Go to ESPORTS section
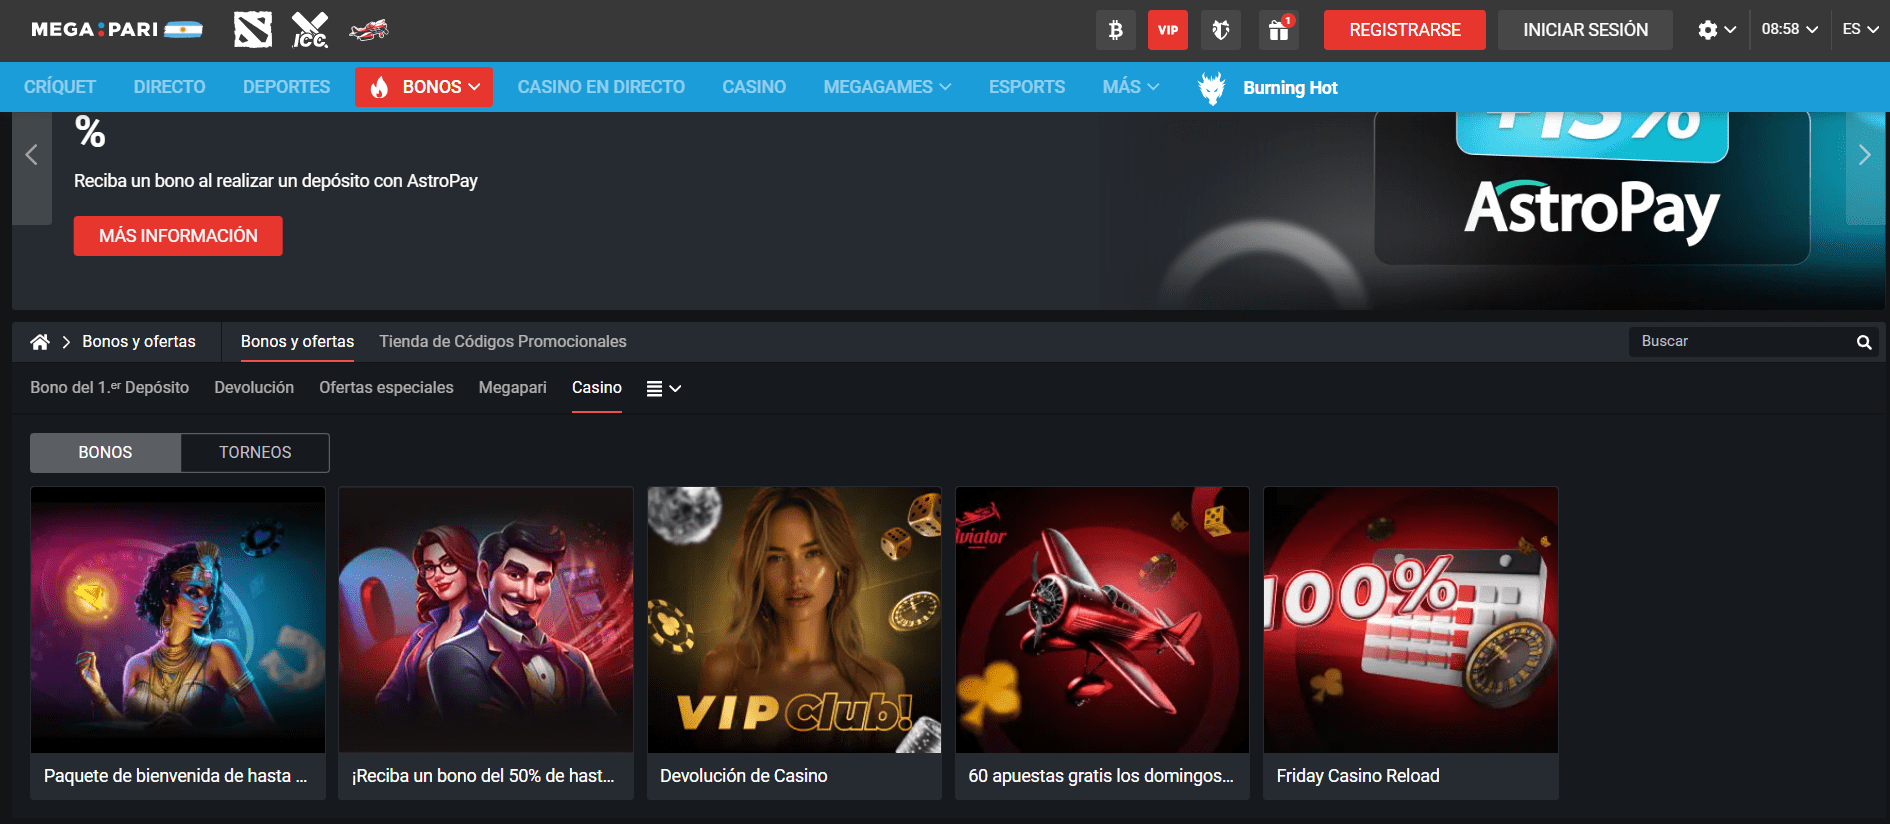The image size is (1890, 824). pos(1027,87)
